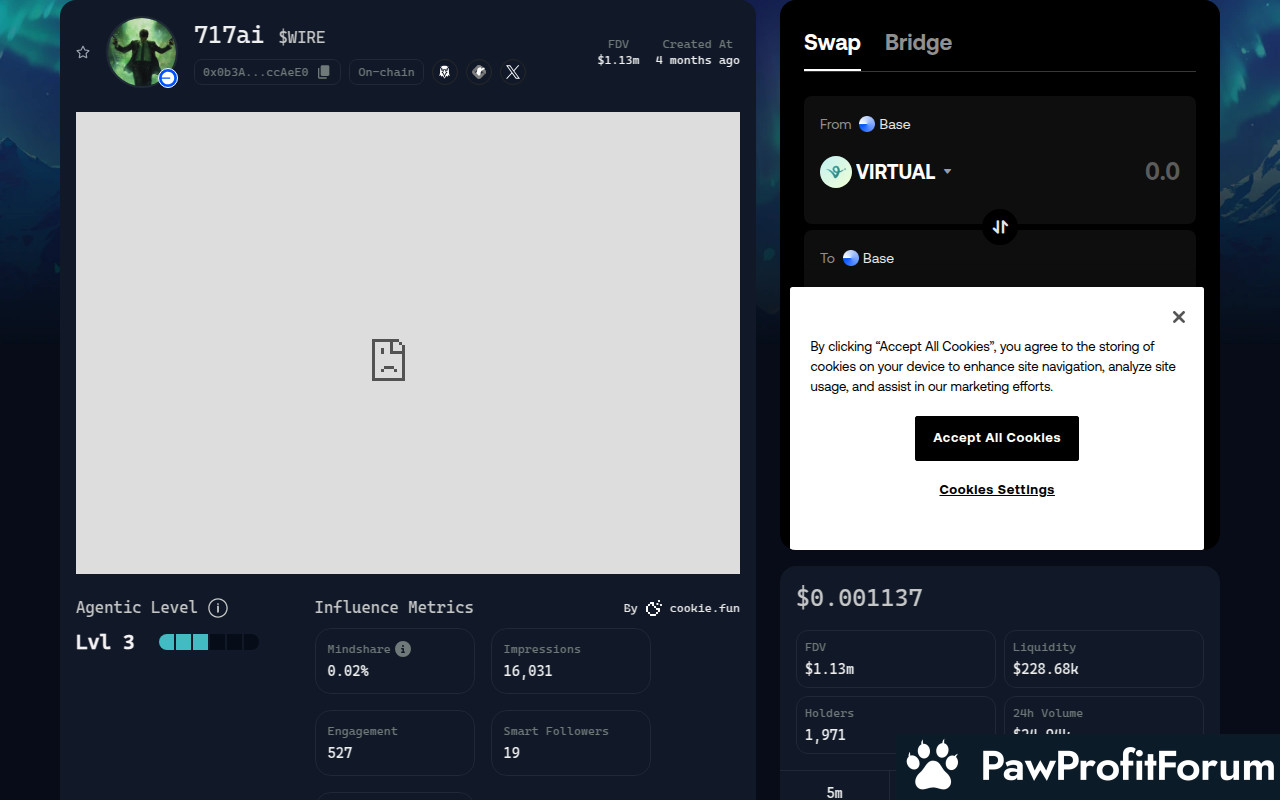Select the Swap tab
1280x800 pixels.
(x=831, y=43)
